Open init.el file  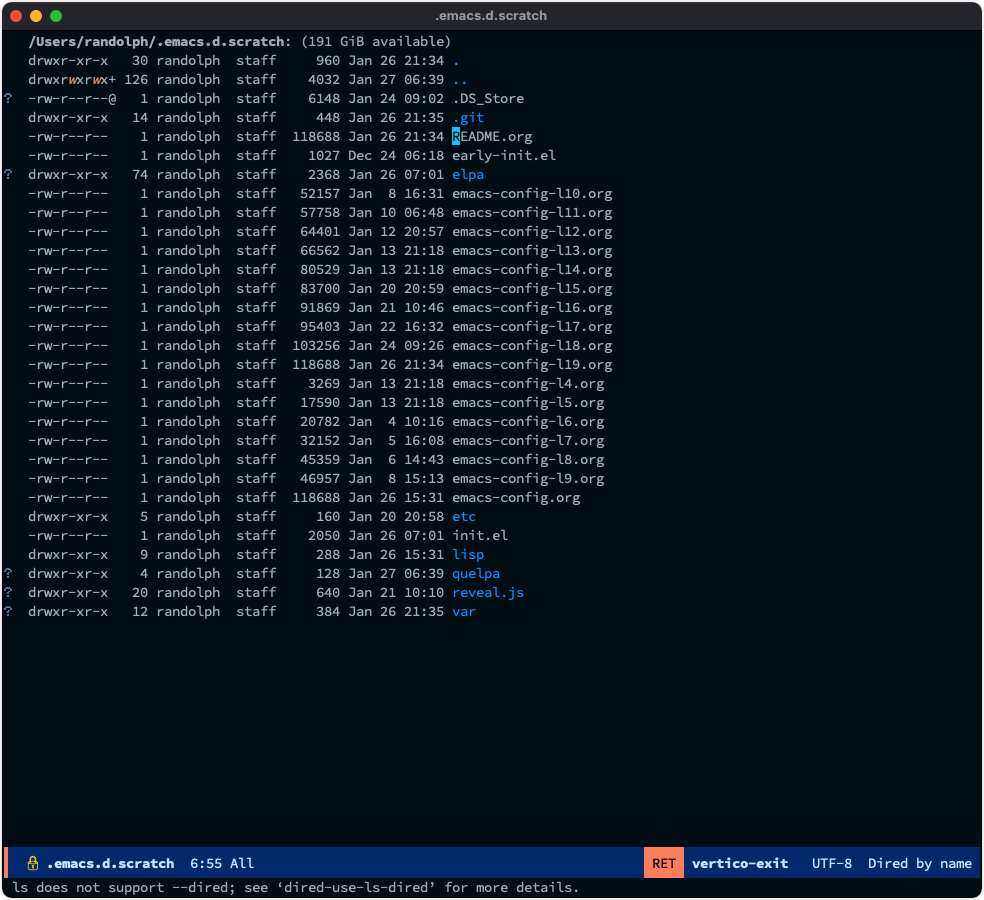coord(480,535)
